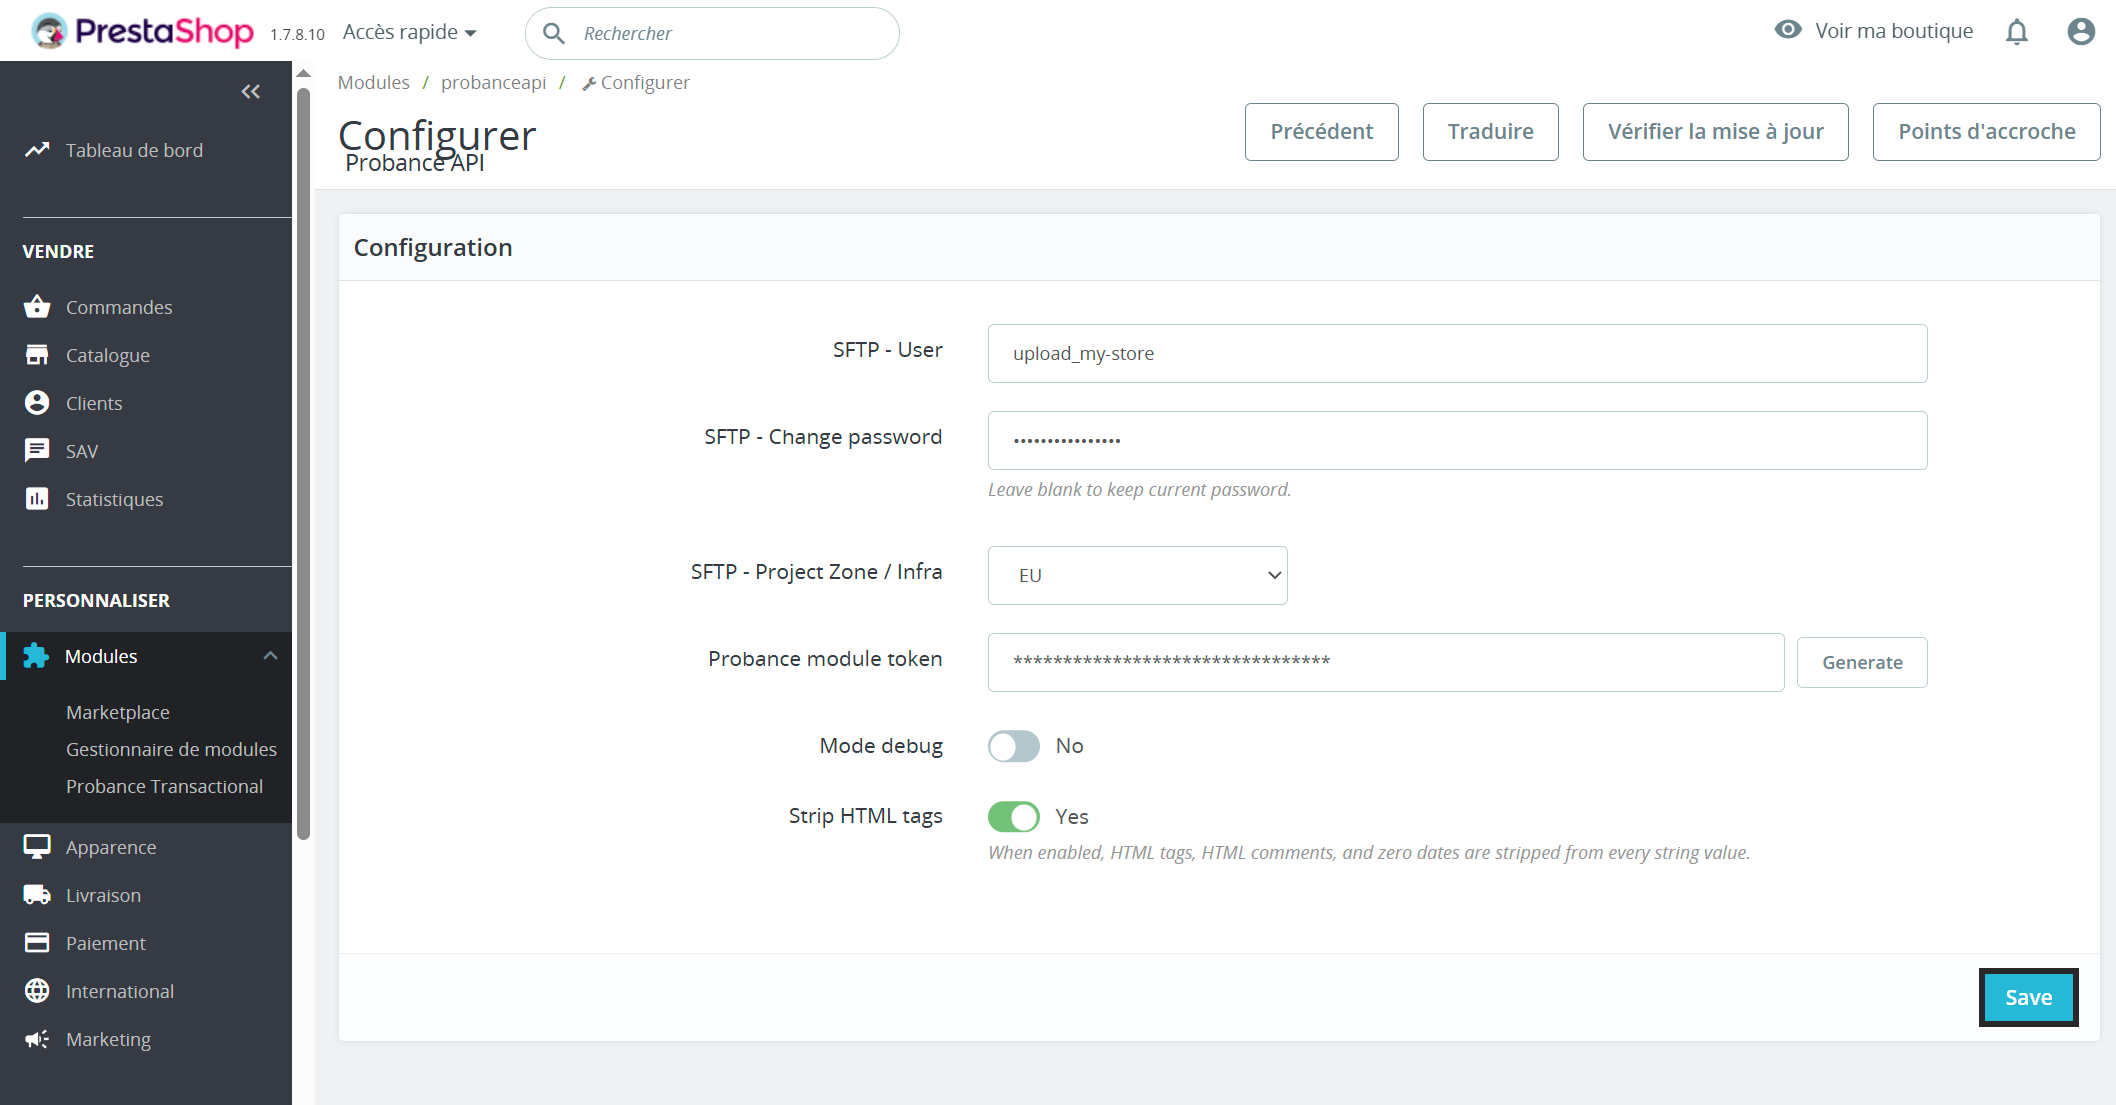Go to Tableau de bord
Screen dimensions: 2116x1105
(134, 150)
